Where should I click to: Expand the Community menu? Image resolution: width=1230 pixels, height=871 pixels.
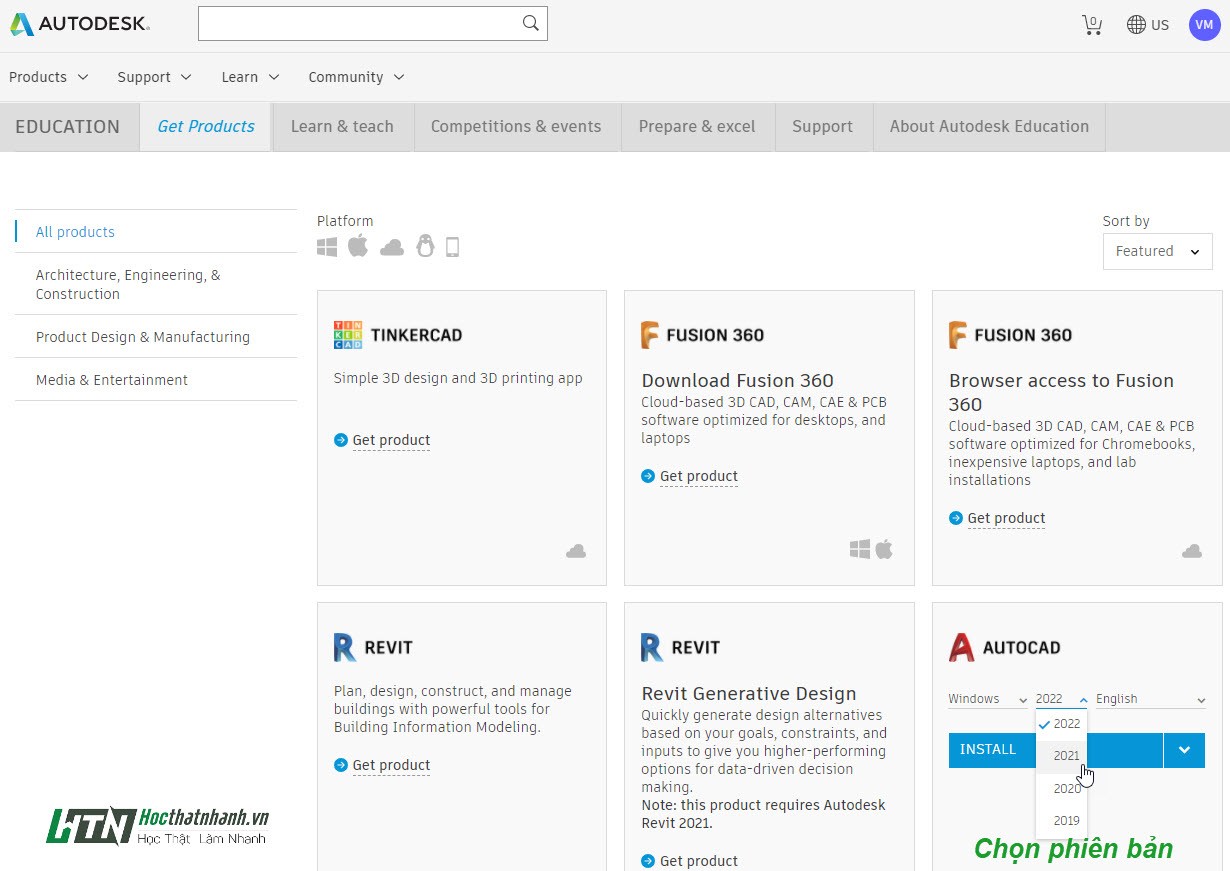click(x=357, y=77)
